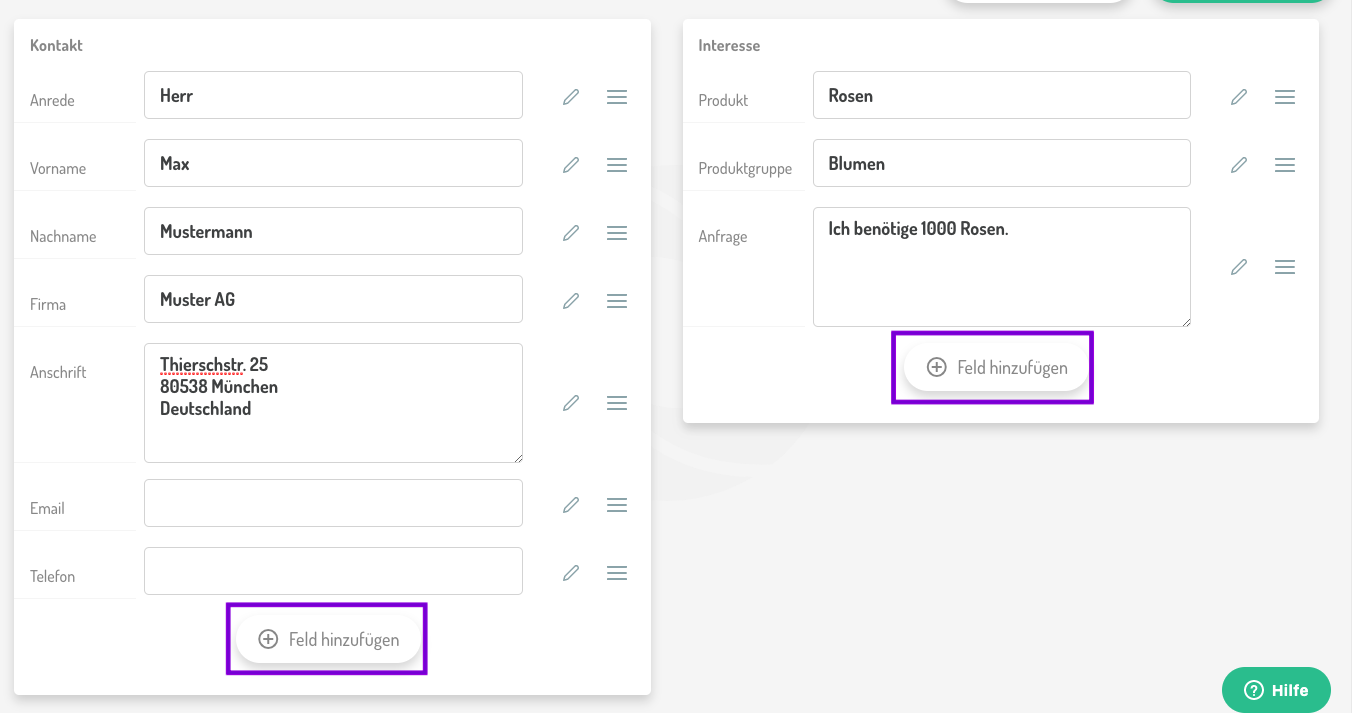Edit the Nachname field via pencil icon
The image size is (1352, 713).
point(571,233)
